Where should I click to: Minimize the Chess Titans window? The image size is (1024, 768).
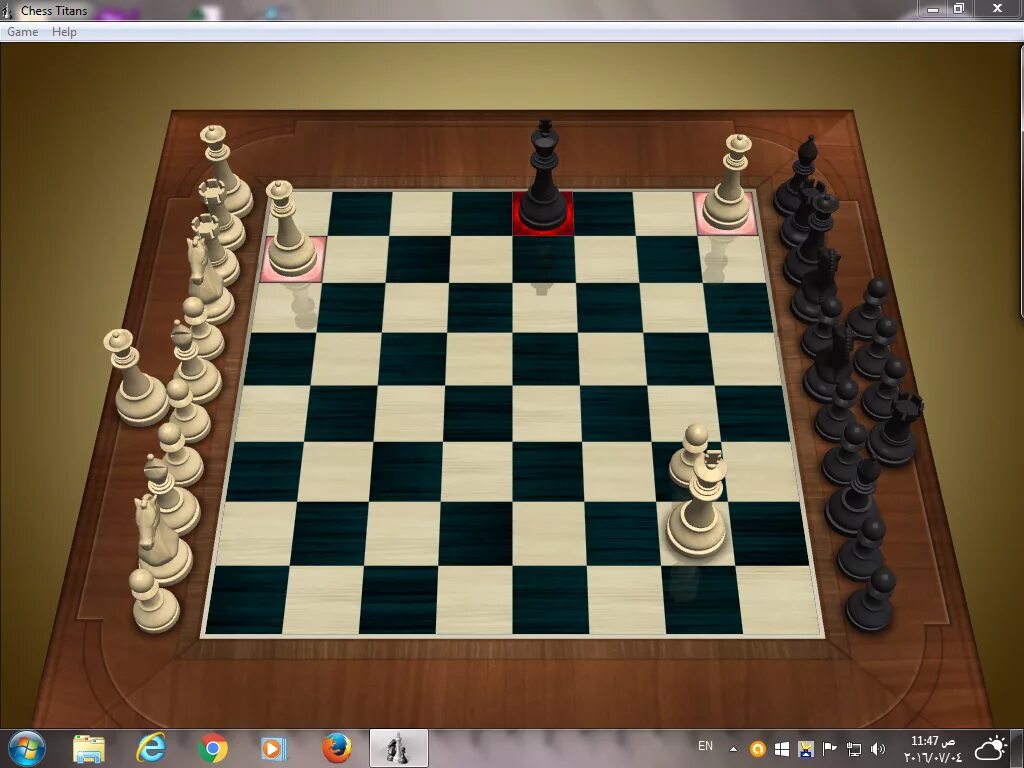933,8
